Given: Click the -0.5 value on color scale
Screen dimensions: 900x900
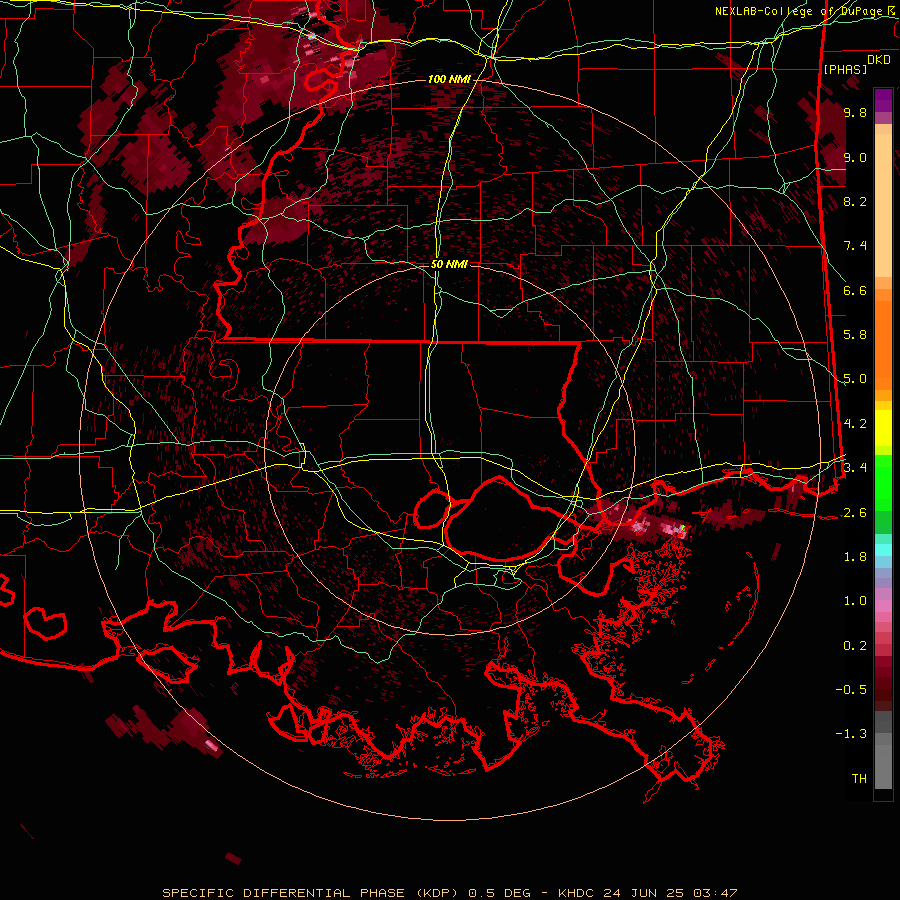Looking at the screenshot, I should (x=851, y=690).
